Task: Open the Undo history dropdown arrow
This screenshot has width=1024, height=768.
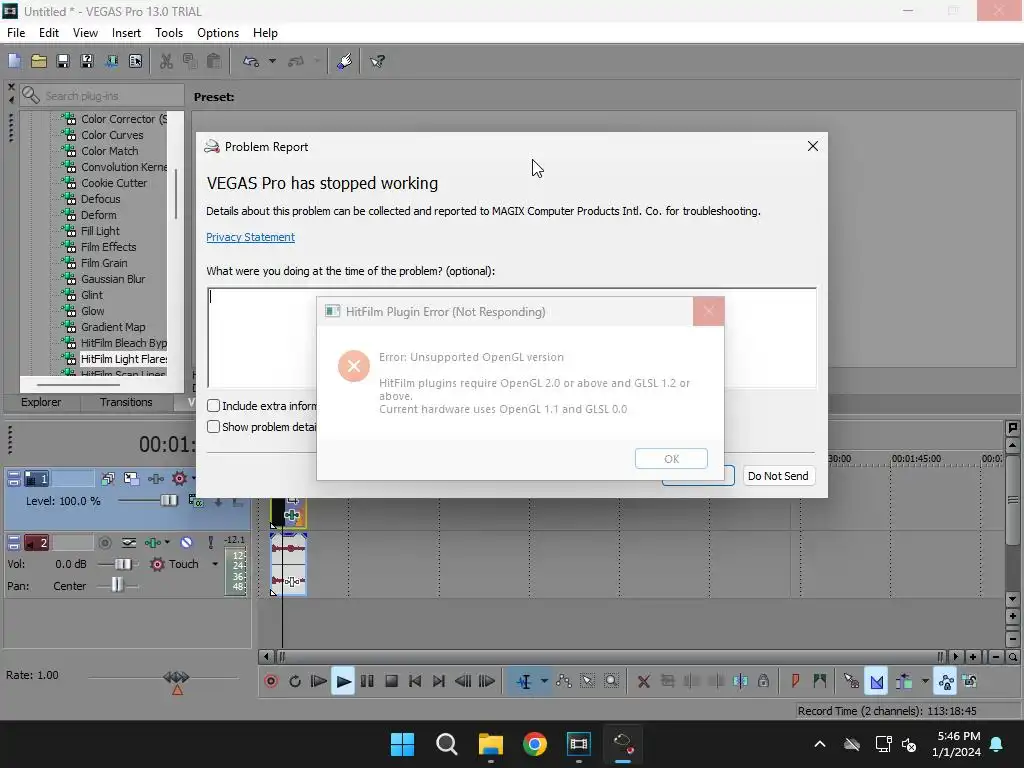Action: 272,61
